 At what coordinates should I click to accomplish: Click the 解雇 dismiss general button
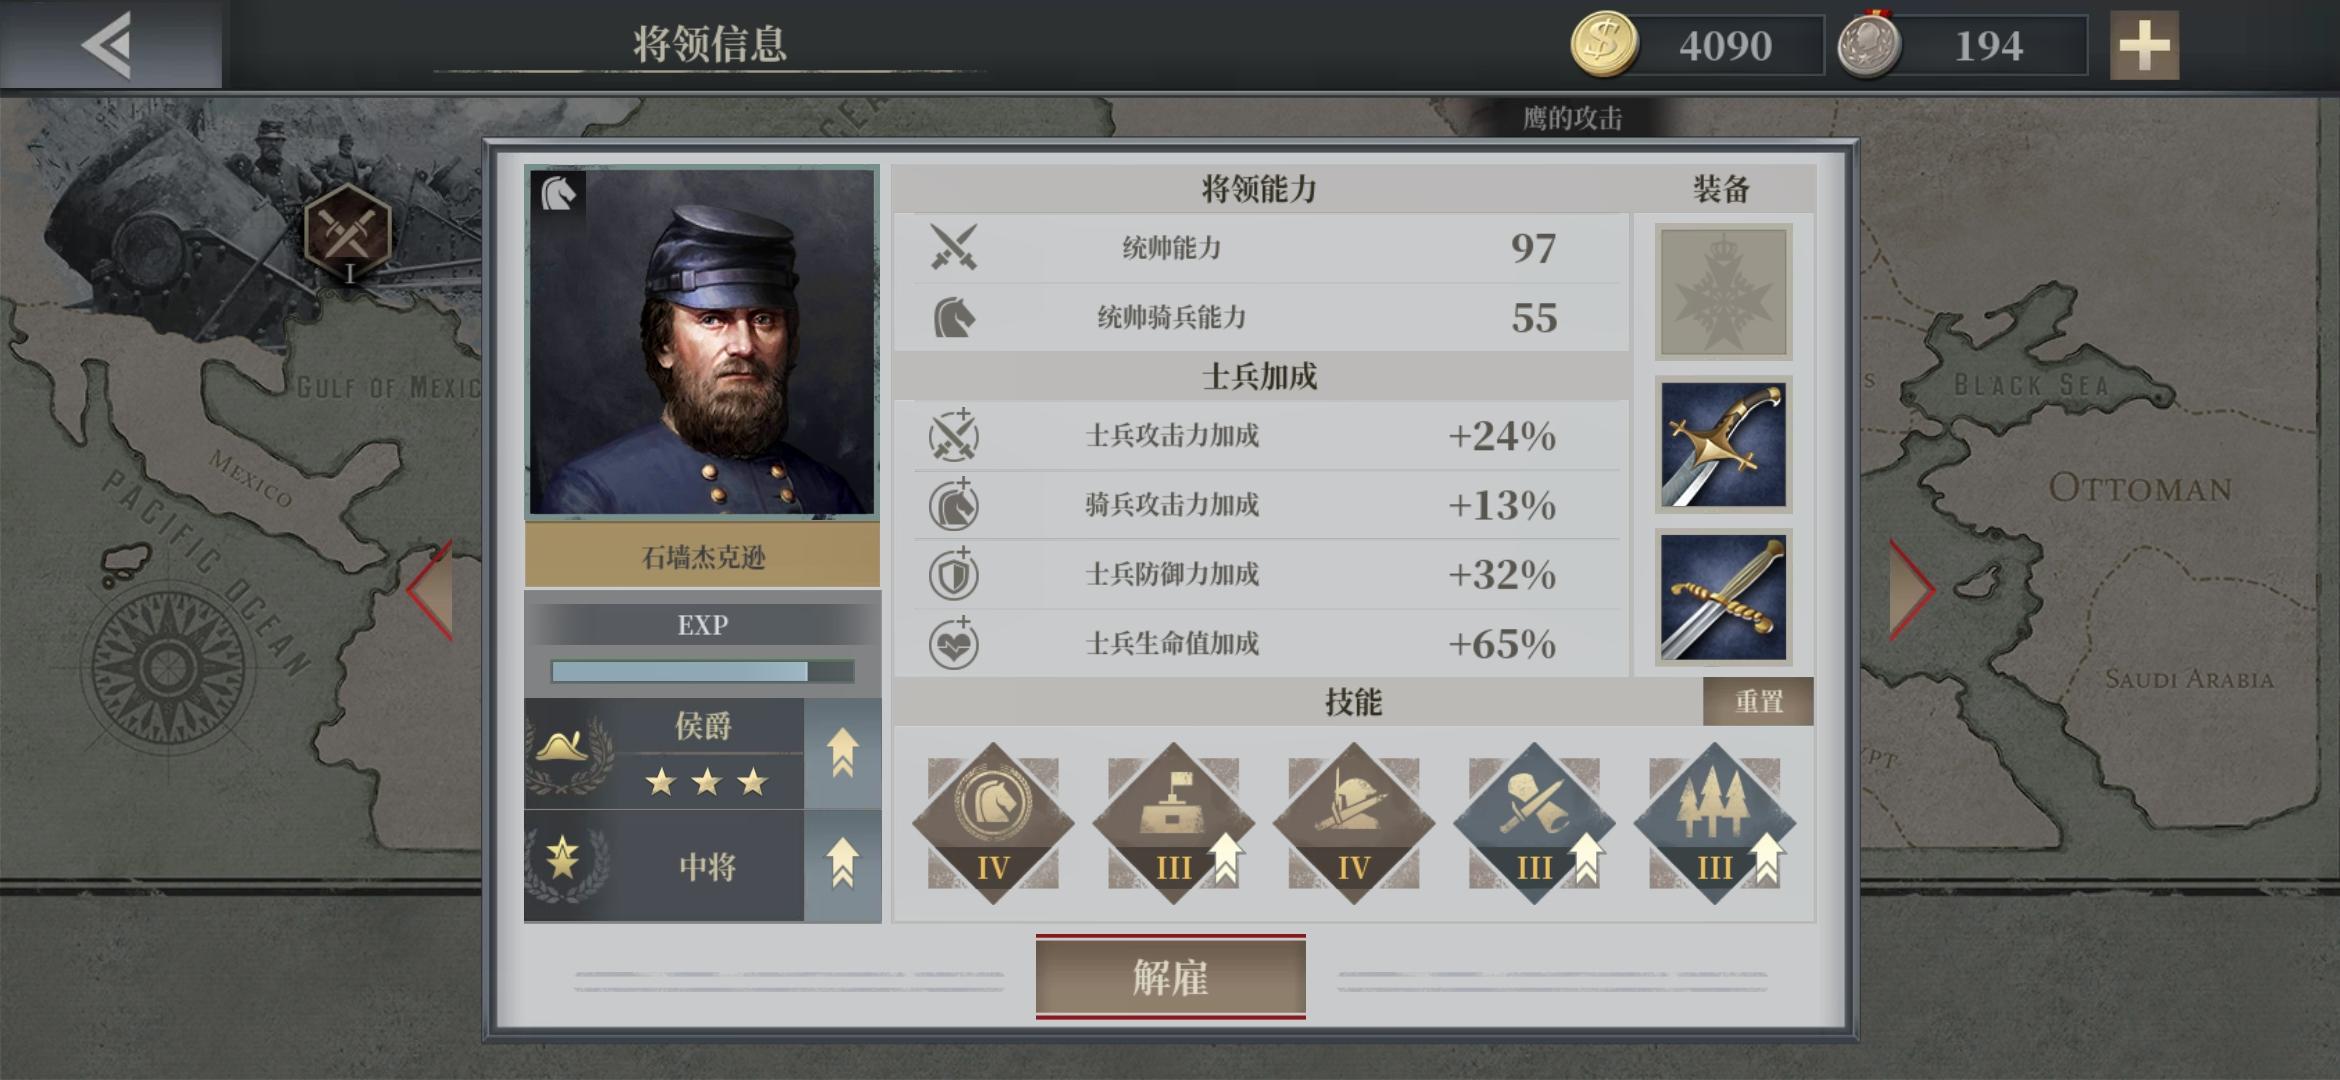pos(1170,977)
